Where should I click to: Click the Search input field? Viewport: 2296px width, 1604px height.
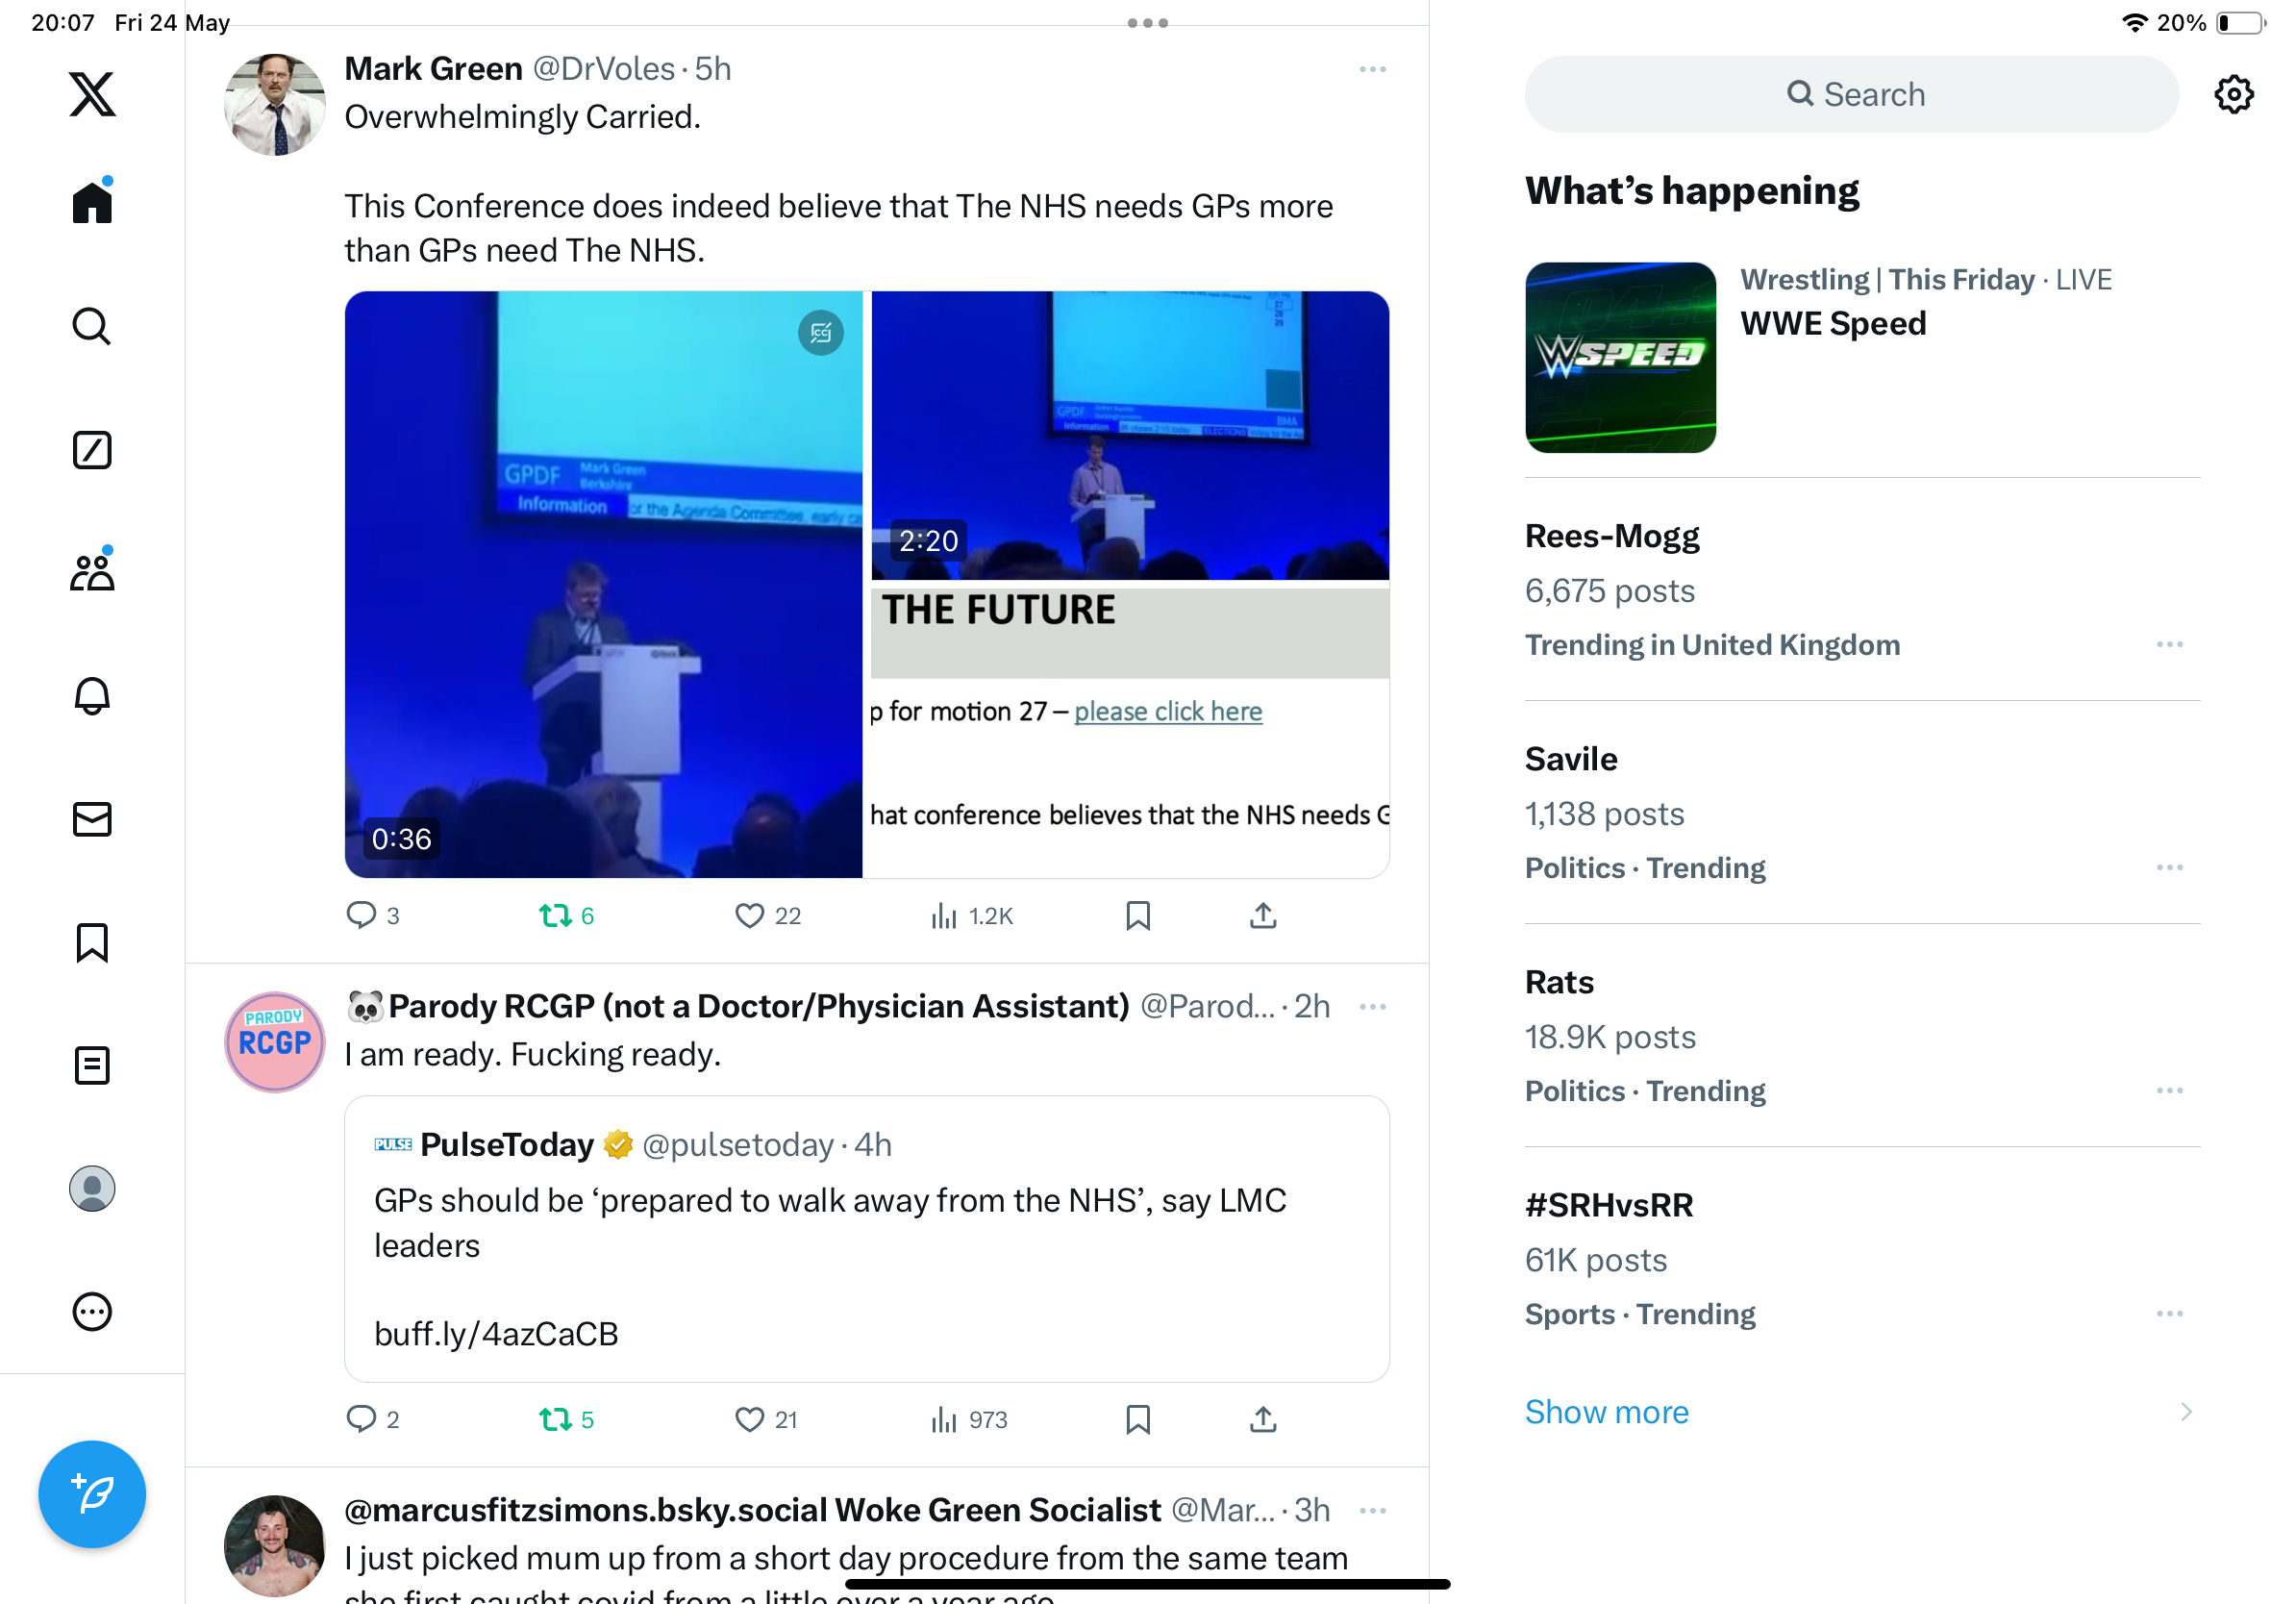pyautogui.click(x=1851, y=94)
